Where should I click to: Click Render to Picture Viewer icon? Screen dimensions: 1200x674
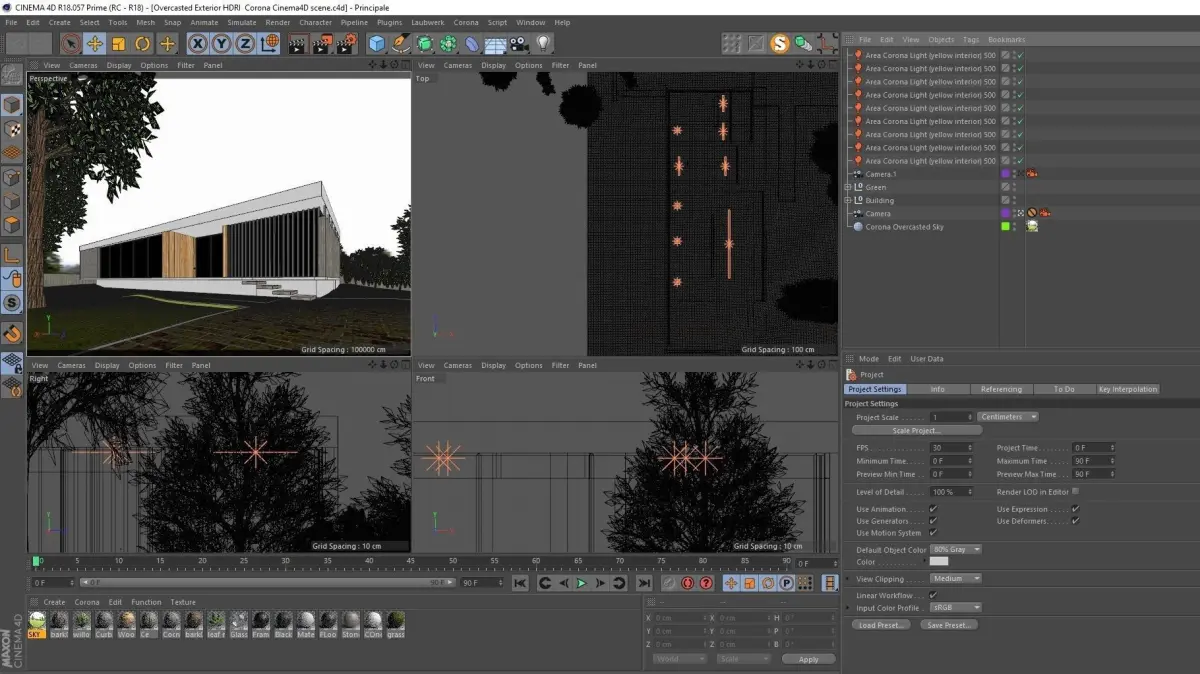322,43
